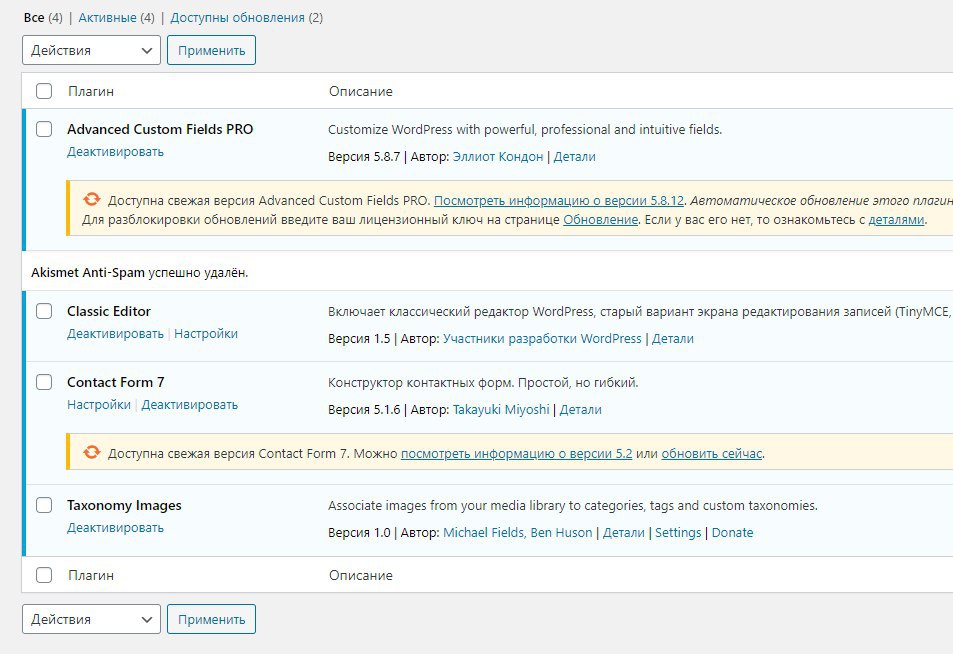Click the bottom Применить button
The width and height of the screenshot is (953, 654).
[x=212, y=619]
